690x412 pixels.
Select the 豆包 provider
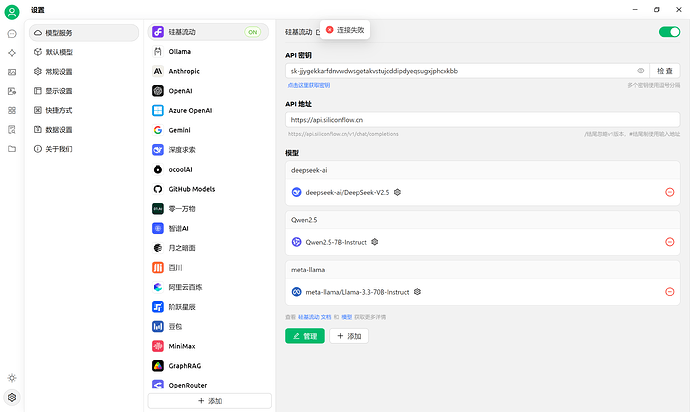pyautogui.click(x=208, y=327)
